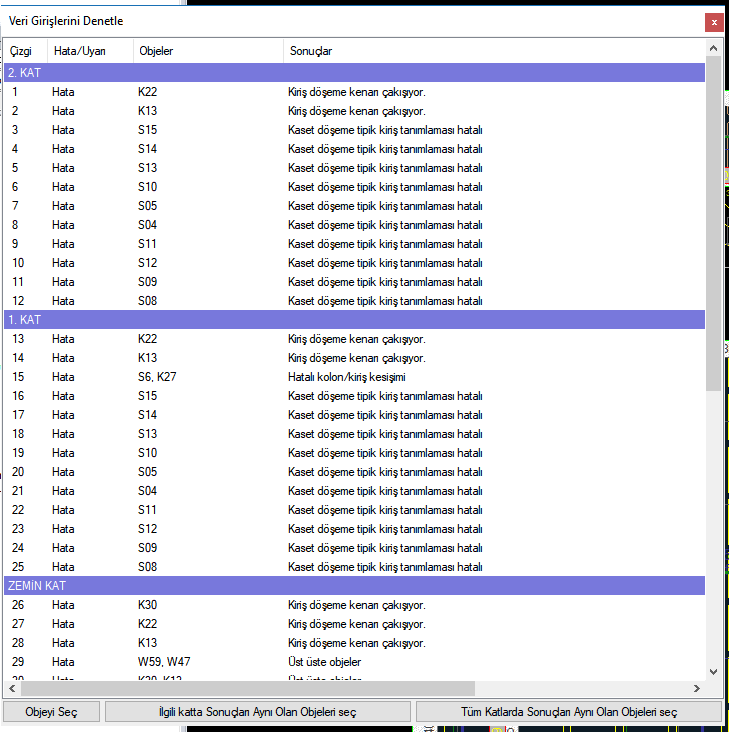Select row 7 with object S05
Image resolution: width=729 pixels, height=732 pixels.
[354, 206]
